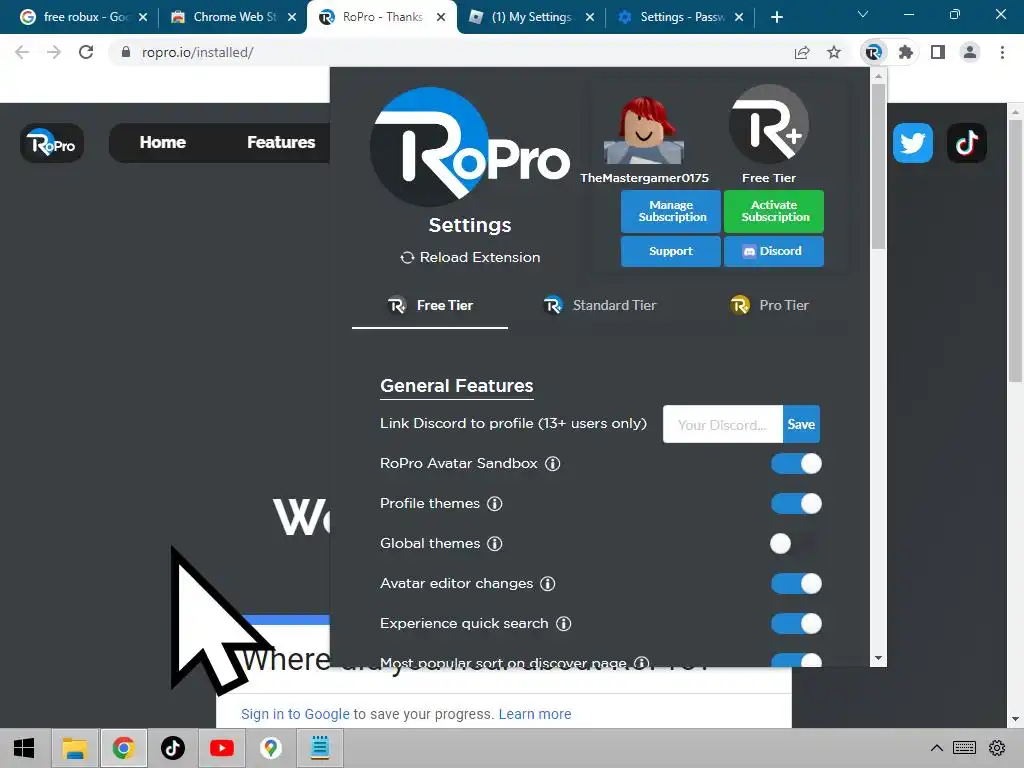Click Reload Extension
Viewport: 1024px width, 768px height.
[470, 257]
